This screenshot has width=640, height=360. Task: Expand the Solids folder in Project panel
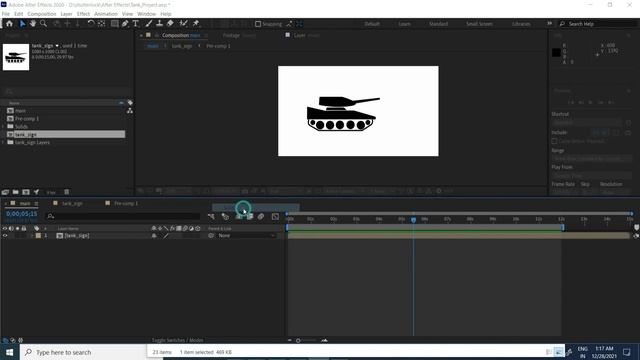3,127
